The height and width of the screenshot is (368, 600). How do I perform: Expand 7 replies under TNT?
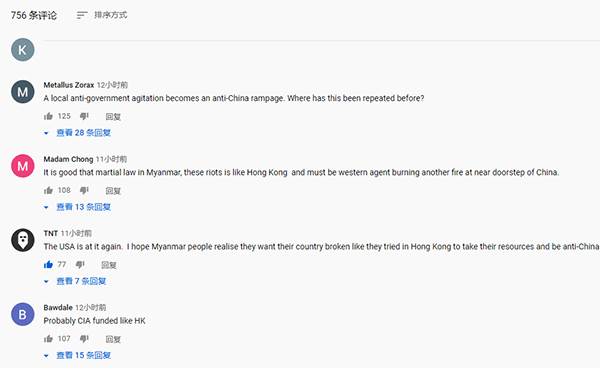75,281
